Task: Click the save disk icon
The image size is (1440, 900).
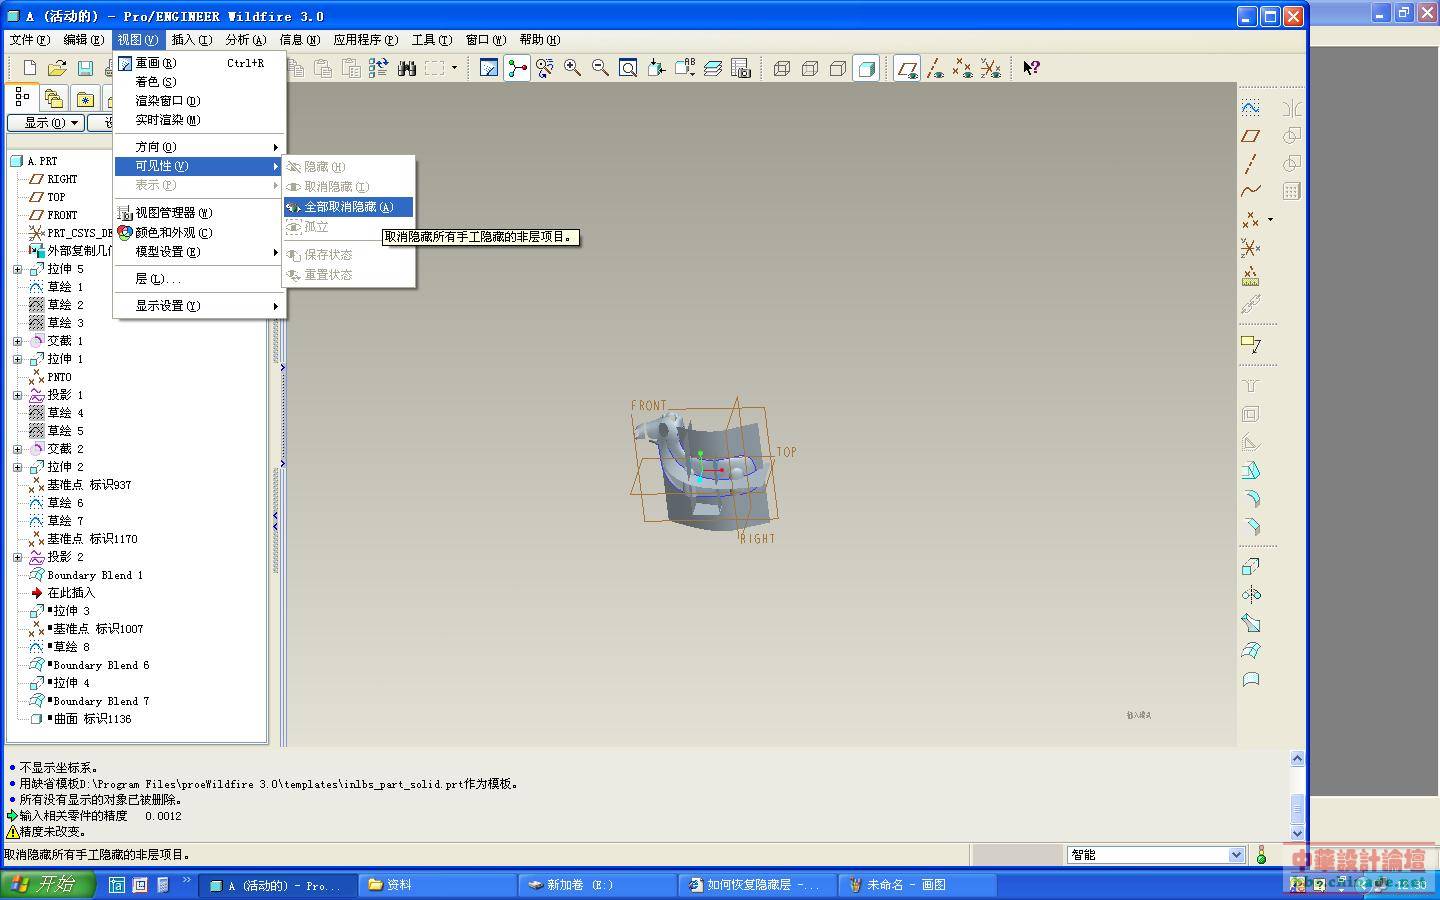Action: [x=85, y=68]
